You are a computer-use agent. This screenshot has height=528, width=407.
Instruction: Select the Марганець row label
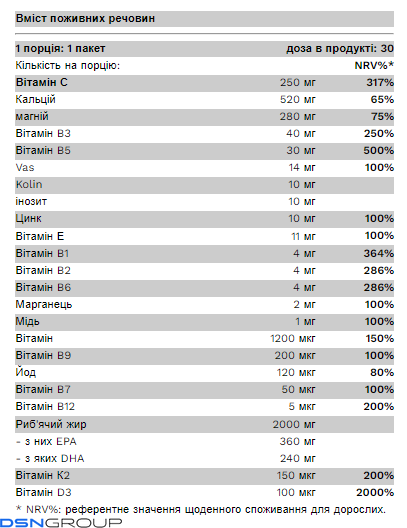point(44,305)
